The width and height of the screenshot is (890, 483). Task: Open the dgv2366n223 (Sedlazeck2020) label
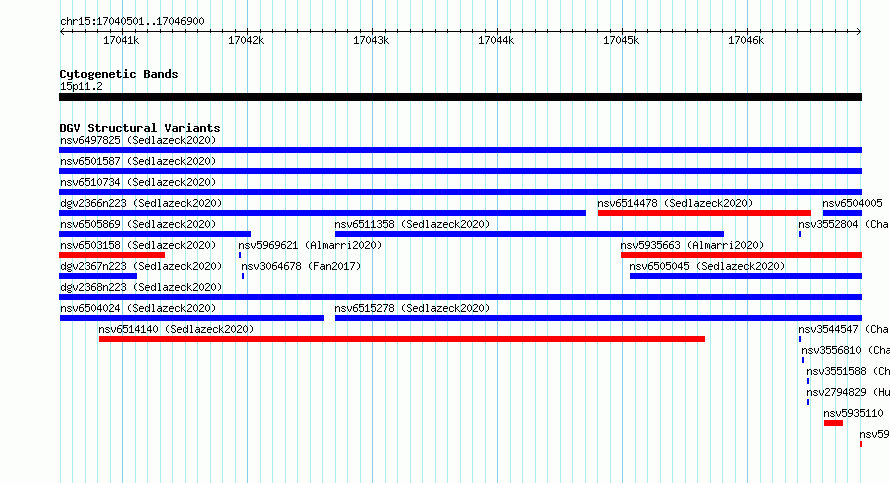pos(141,203)
